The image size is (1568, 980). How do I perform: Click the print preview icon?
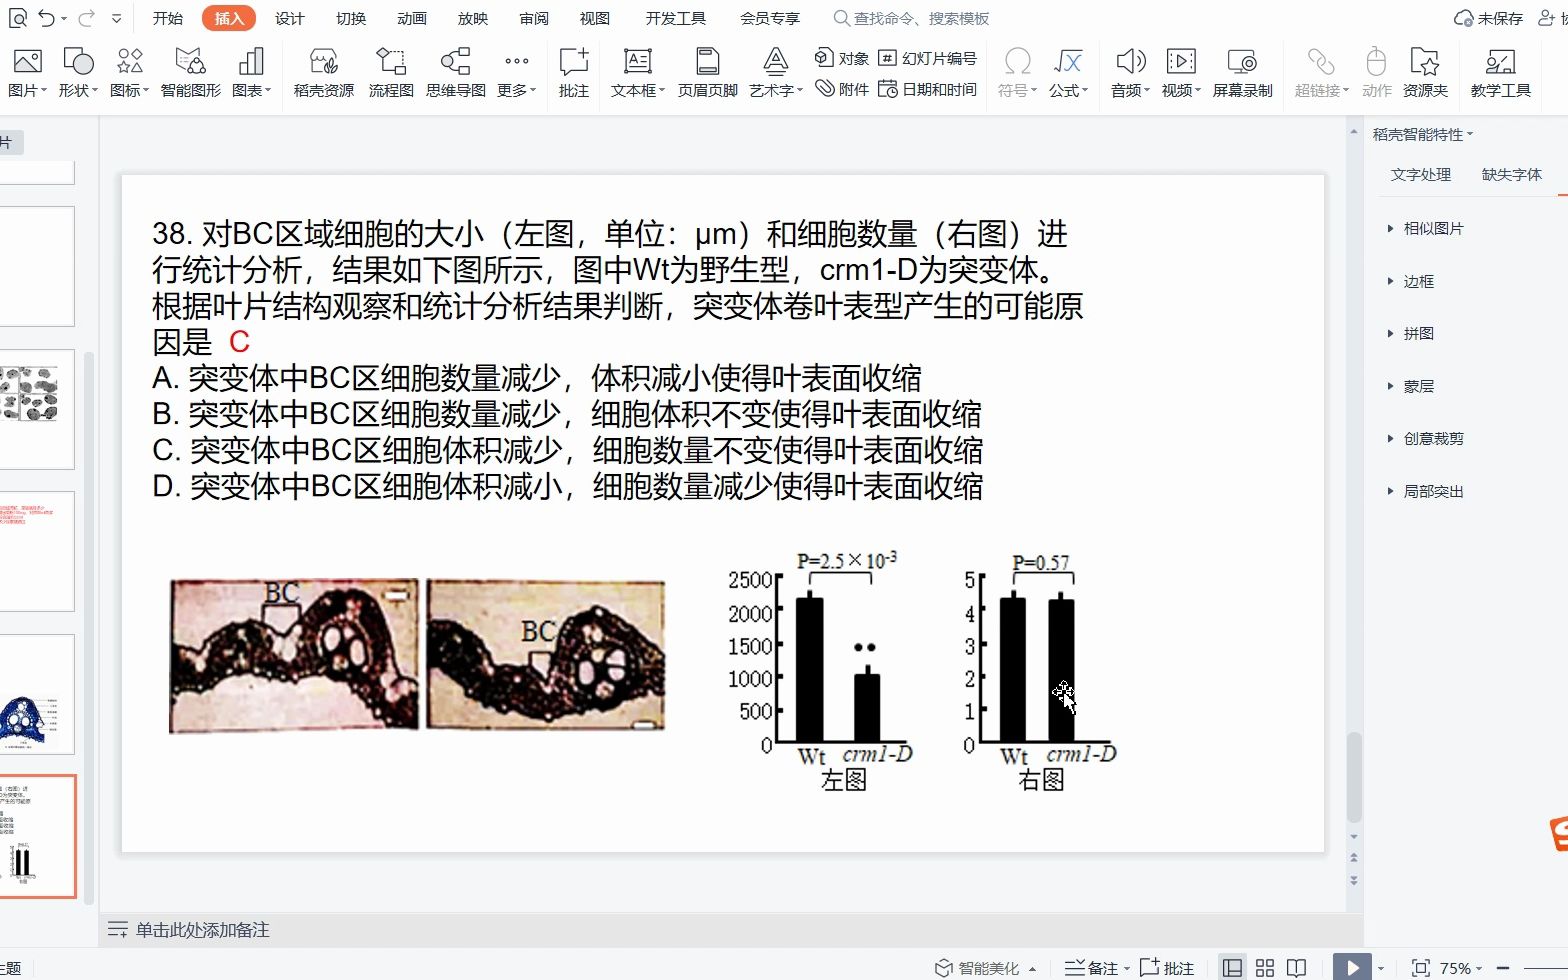(x=16, y=18)
